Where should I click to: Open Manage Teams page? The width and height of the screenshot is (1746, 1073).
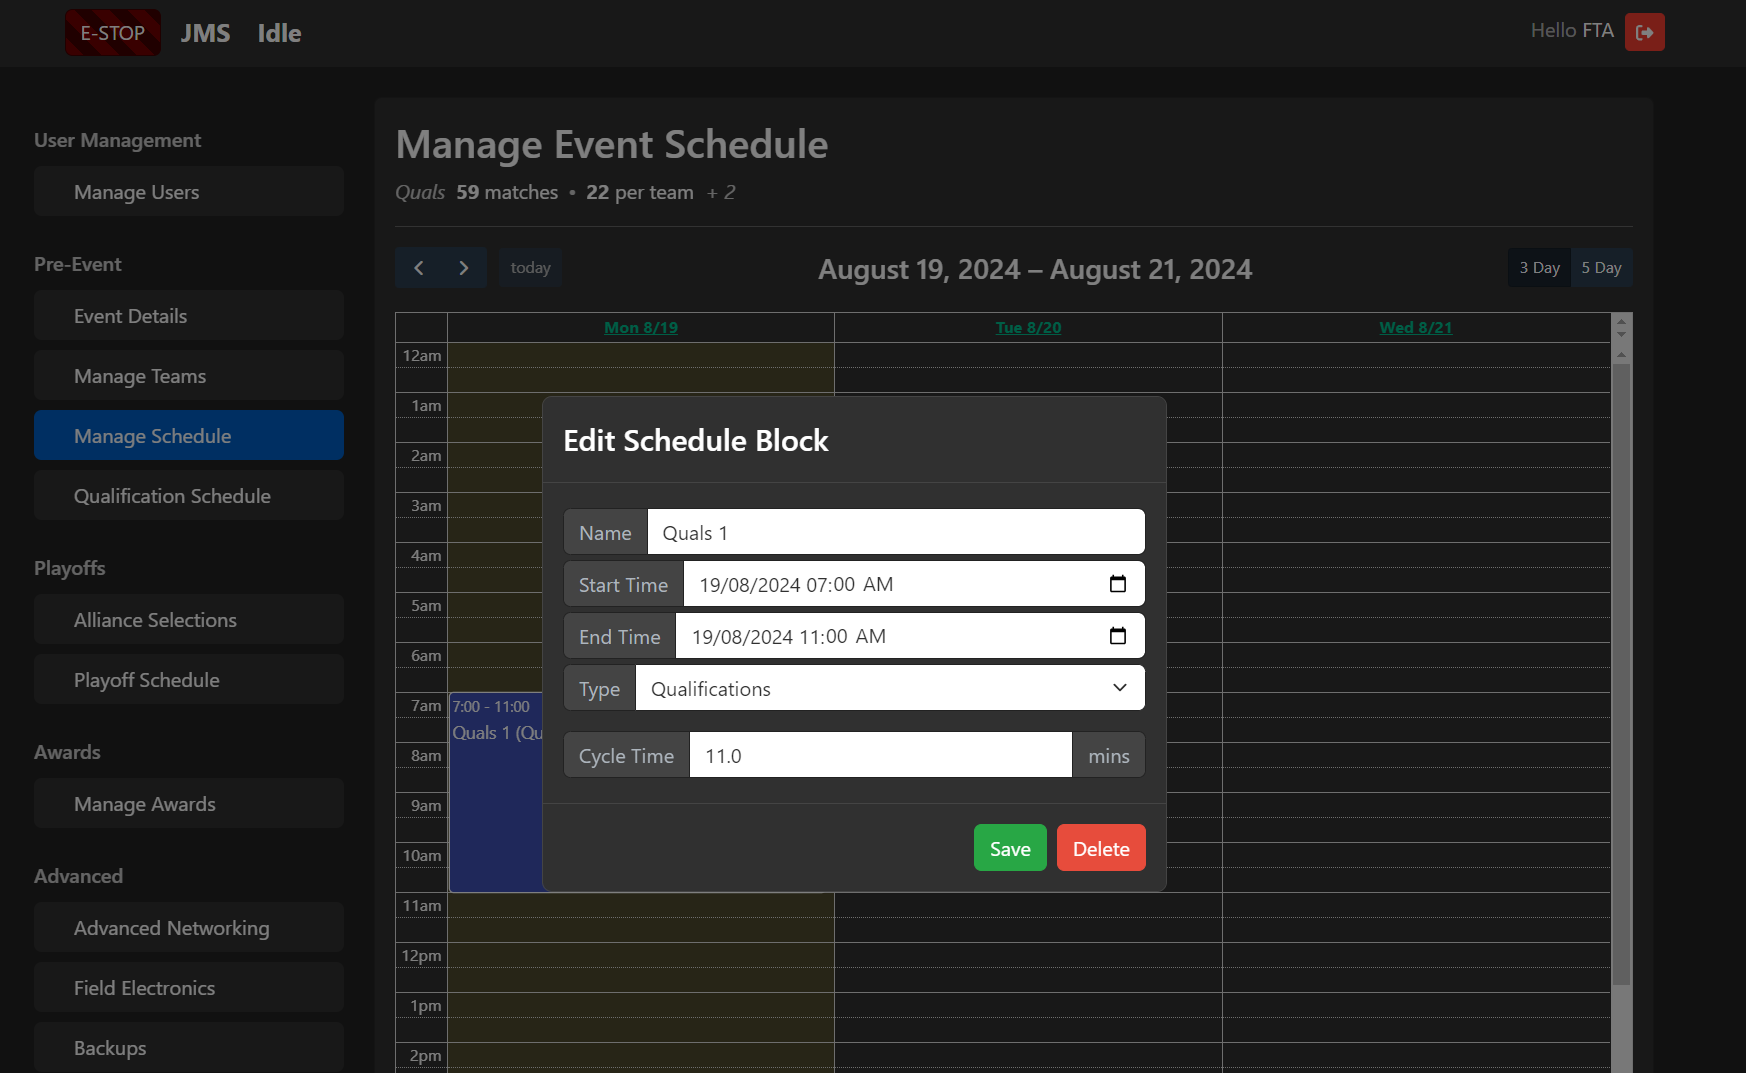tap(189, 376)
